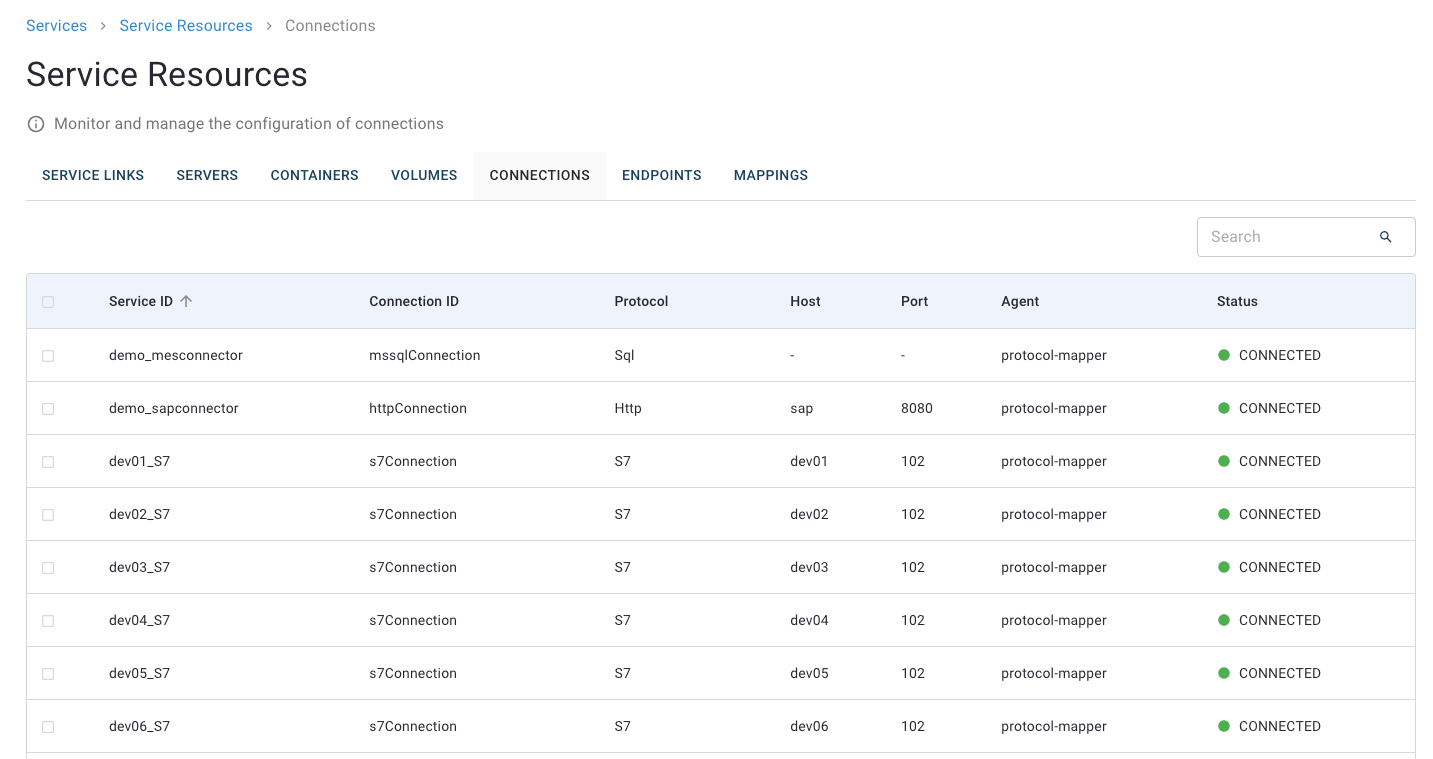The width and height of the screenshot is (1433, 759).
Task: Tick the dev01_S7 row checkbox
Action: (x=48, y=462)
